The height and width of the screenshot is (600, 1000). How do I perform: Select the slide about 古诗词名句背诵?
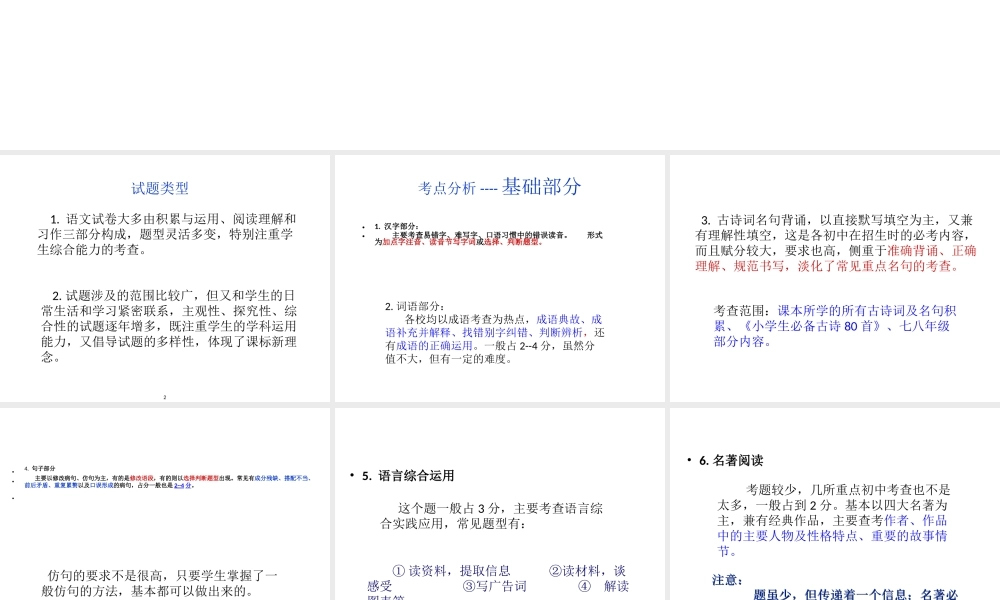(835, 280)
